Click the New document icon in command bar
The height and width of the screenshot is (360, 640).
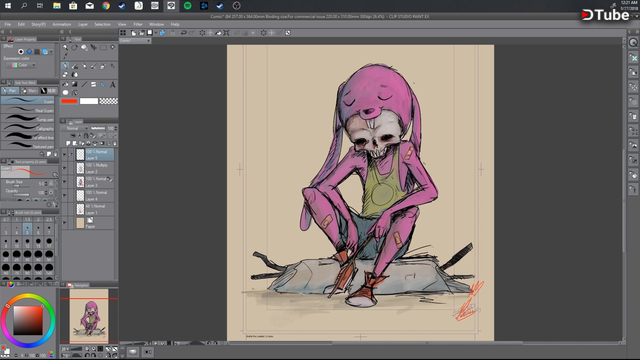tap(133, 33)
